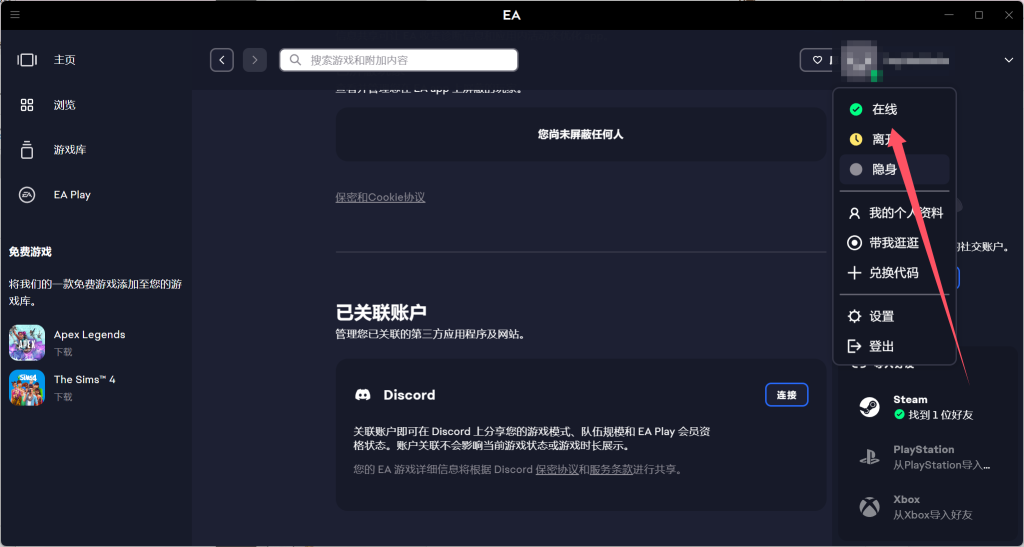
Task: Click the plus icon beside 兑换代码
Action: coord(854,273)
